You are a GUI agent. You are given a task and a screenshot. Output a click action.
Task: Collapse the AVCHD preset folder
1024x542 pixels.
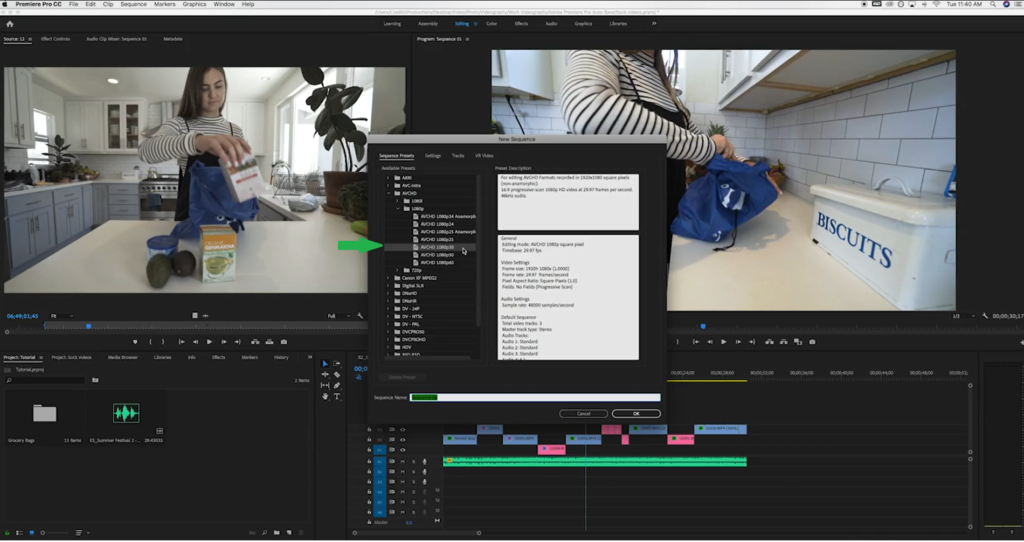tap(388, 193)
